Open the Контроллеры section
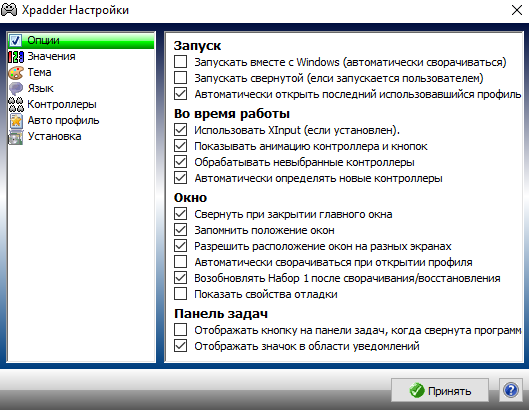Image resolution: width=529 pixels, height=410 pixels. pyautogui.click(x=81, y=104)
